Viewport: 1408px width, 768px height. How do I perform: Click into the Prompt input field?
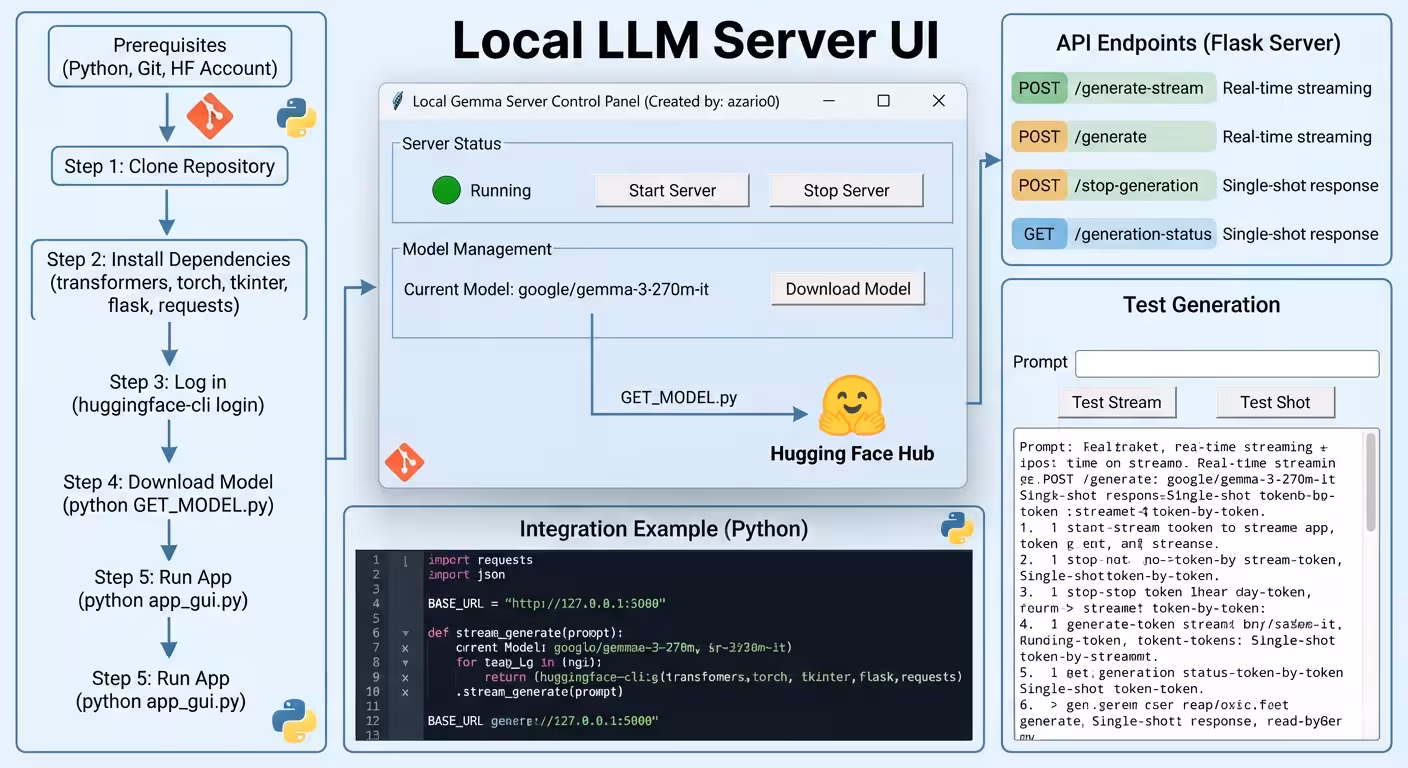[1227, 363]
